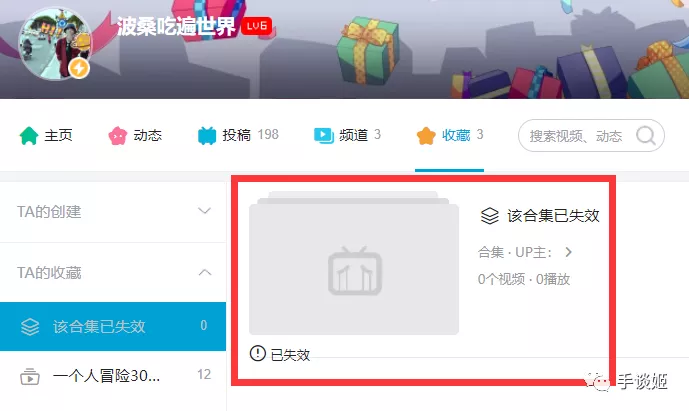689x411 pixels.
Task: Click the orange star 收藏 icon
Action: (x=426, y=135)
